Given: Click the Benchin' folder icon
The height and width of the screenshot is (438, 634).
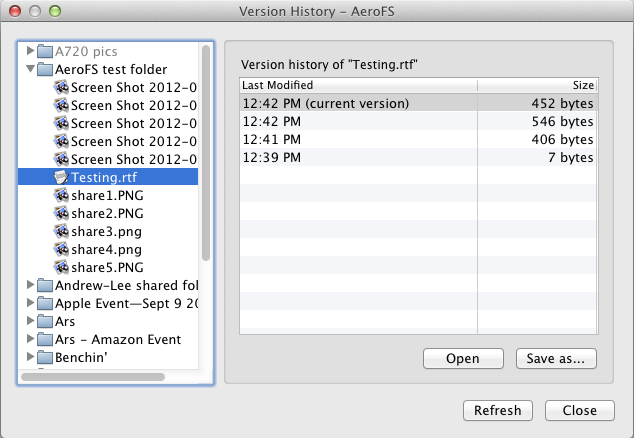Looking at the screenshot, I should click(45, 357).
